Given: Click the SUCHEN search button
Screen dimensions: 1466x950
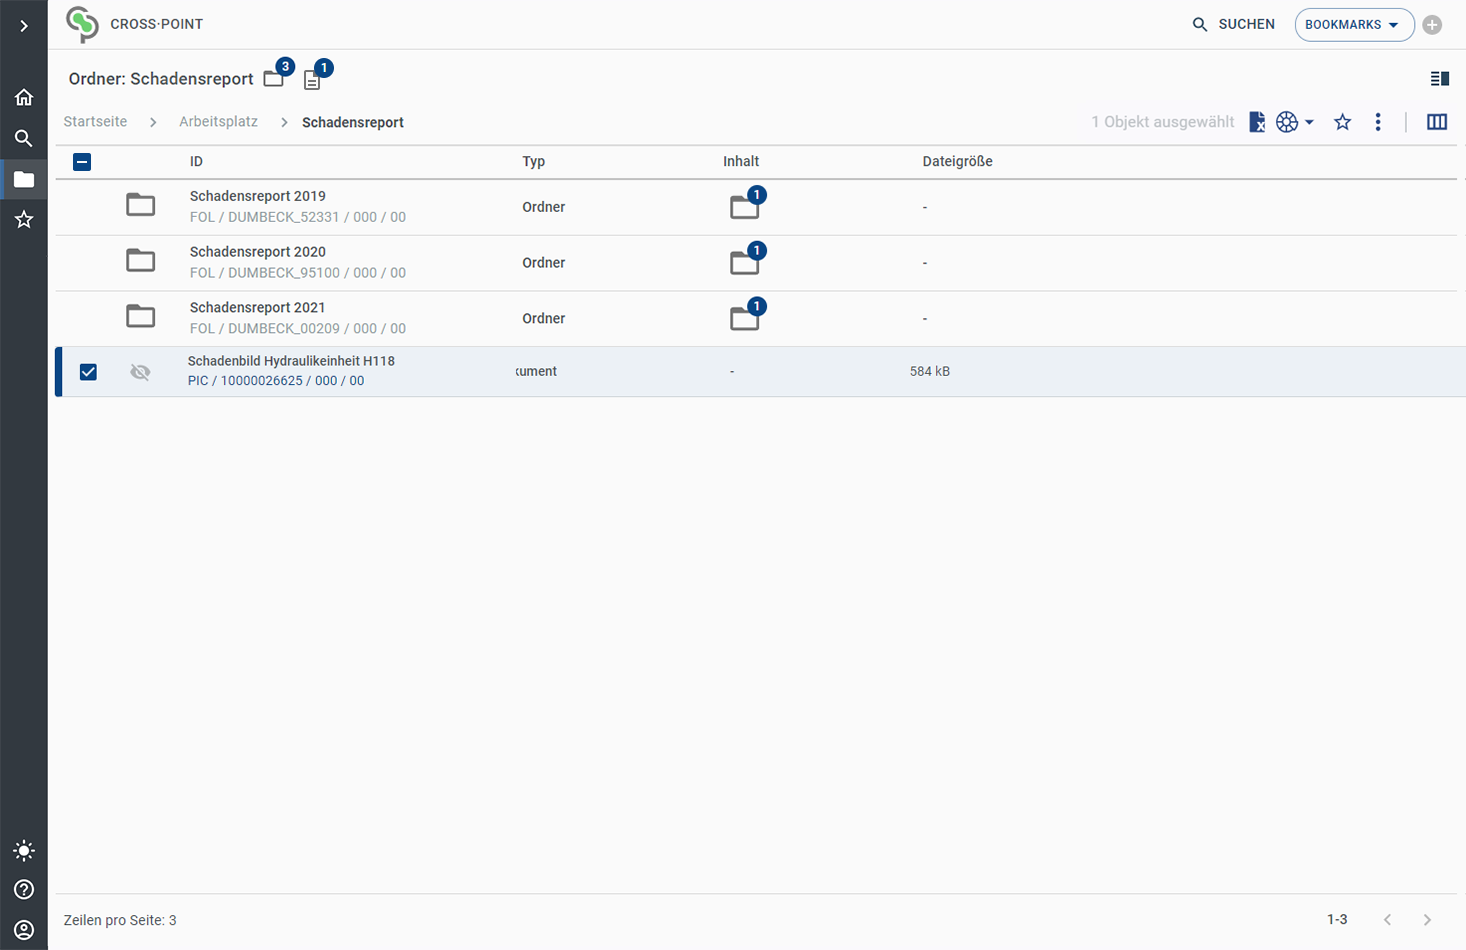Looking at the screenshot, I should [1233, 25].
